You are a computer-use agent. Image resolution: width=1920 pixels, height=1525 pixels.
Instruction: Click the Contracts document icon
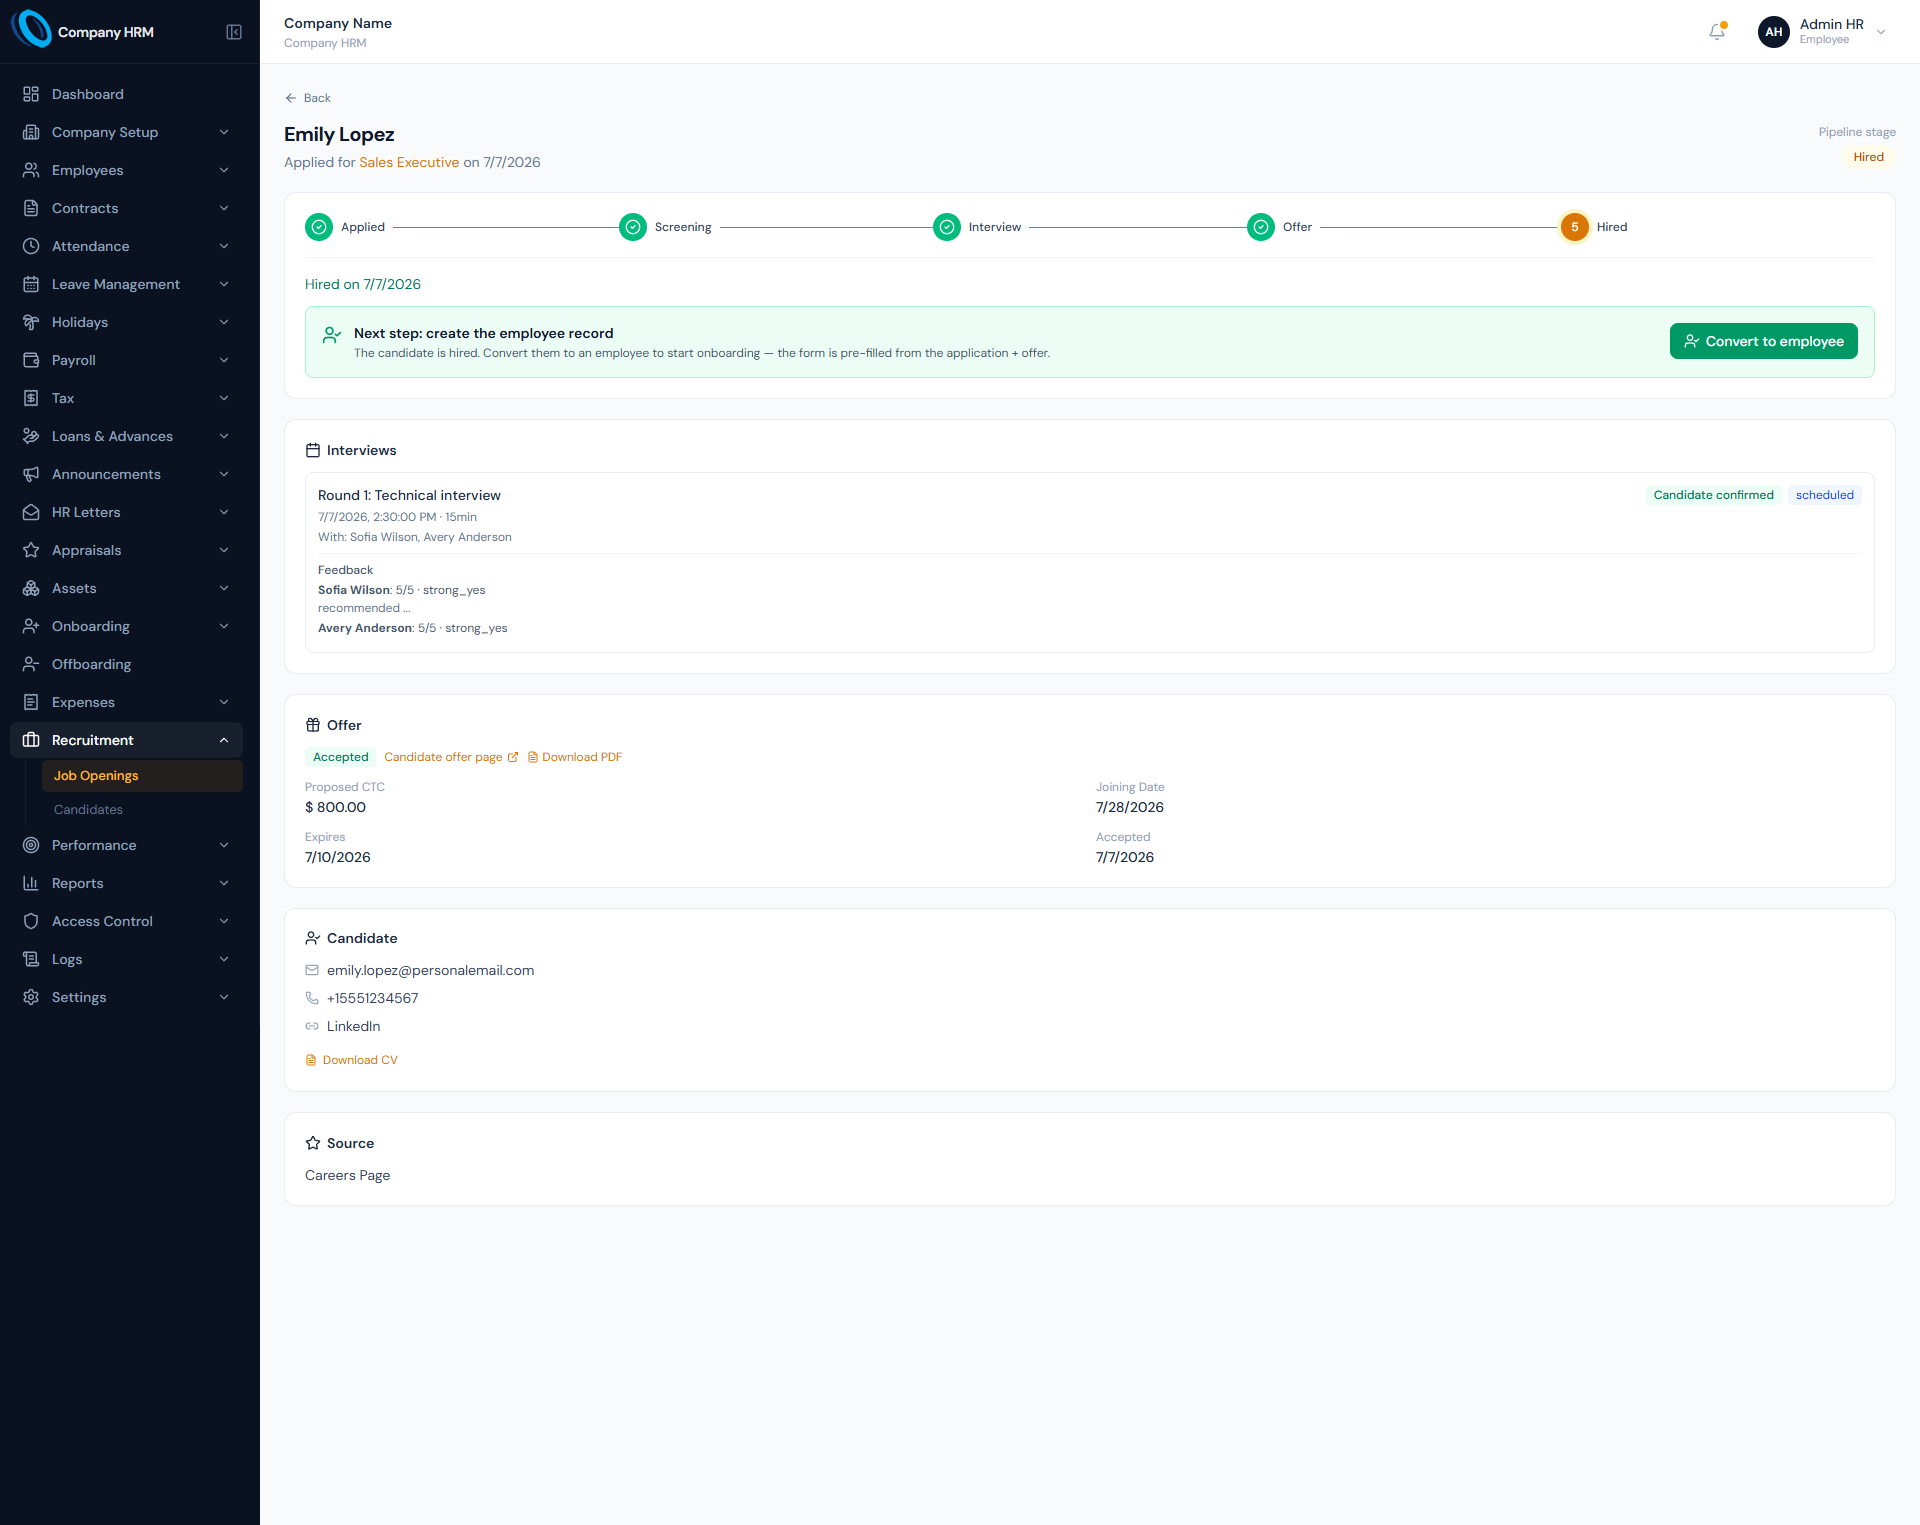point(31,208)
